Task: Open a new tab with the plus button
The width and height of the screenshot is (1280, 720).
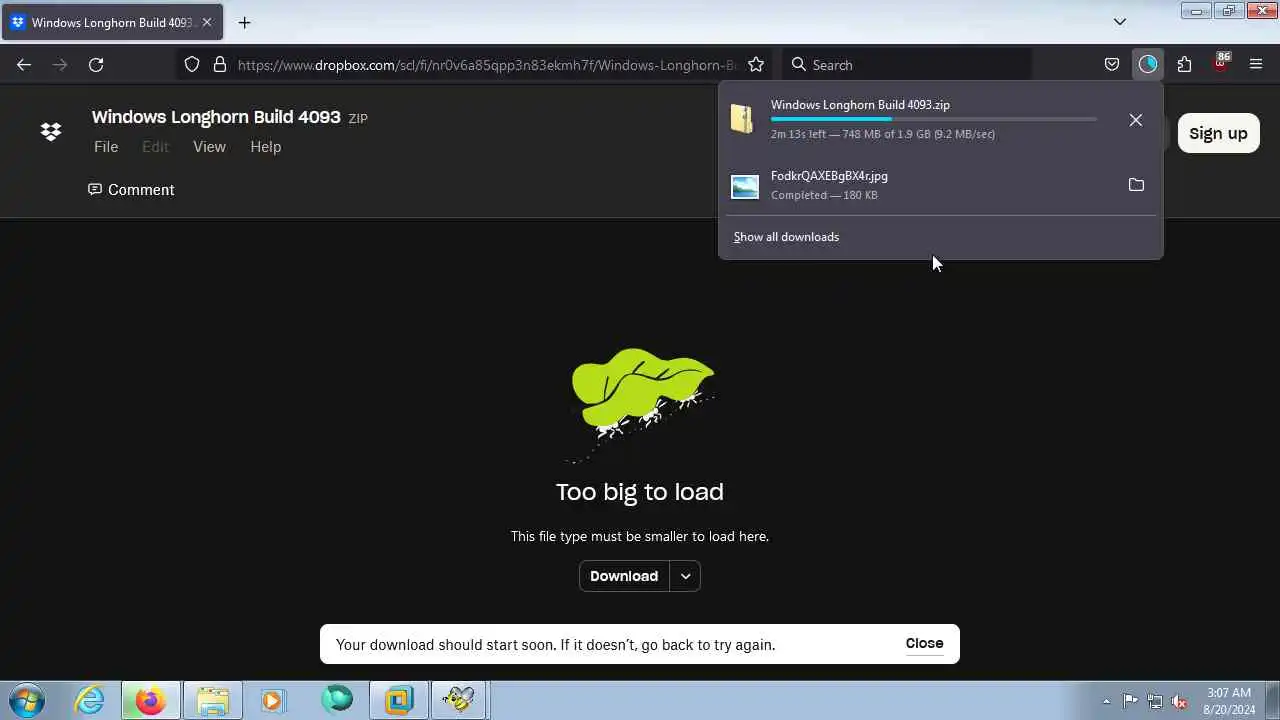Action: (x=244, y=22)
